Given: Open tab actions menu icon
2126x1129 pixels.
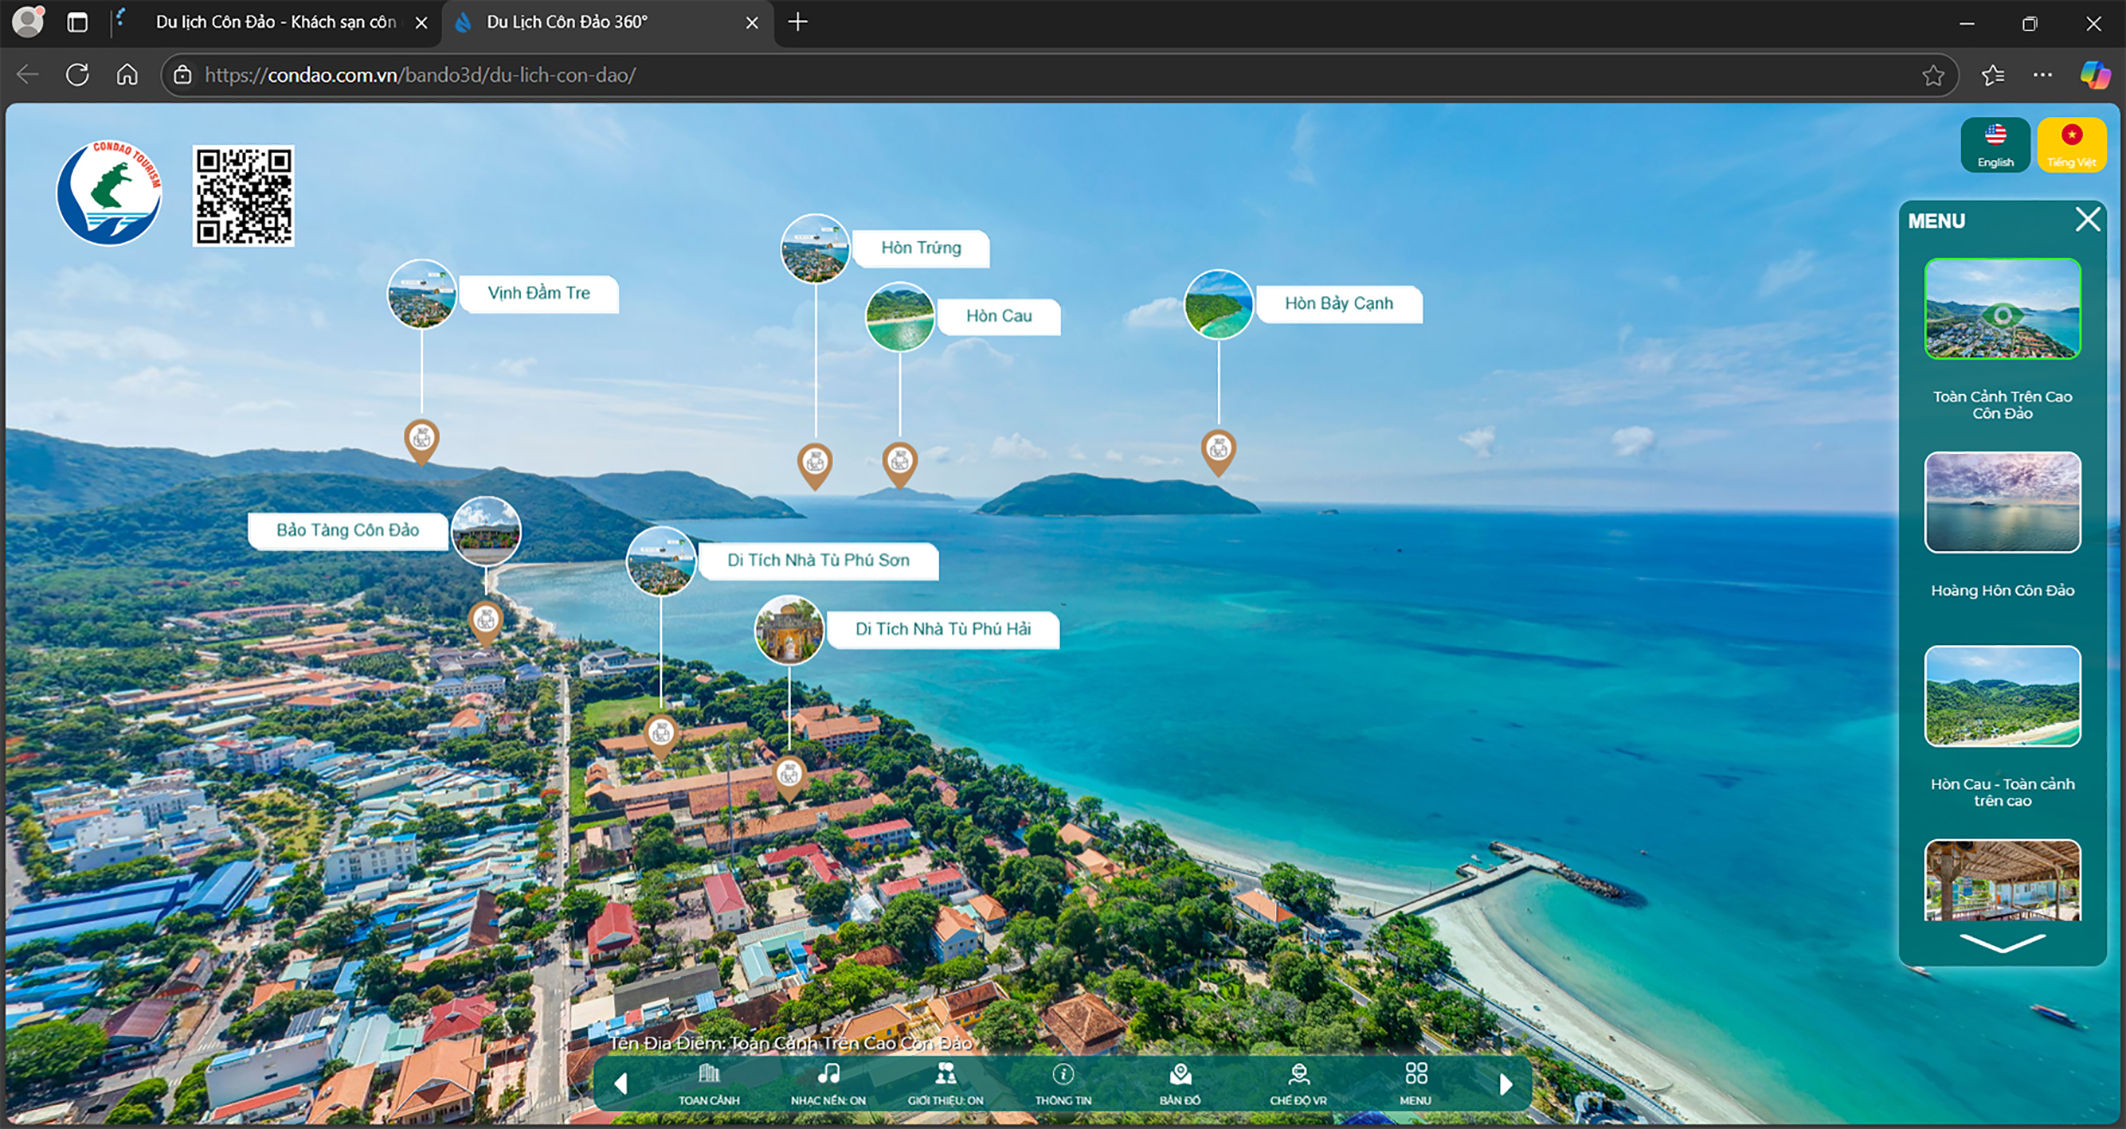Looking at the screenshot, I should click(77, 22).
